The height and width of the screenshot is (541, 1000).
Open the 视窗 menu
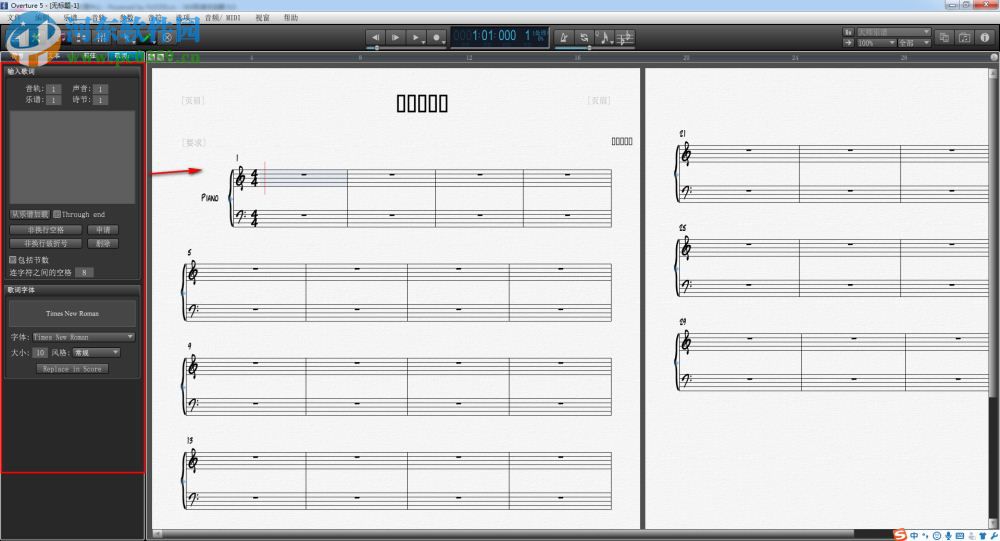[262, 18]
